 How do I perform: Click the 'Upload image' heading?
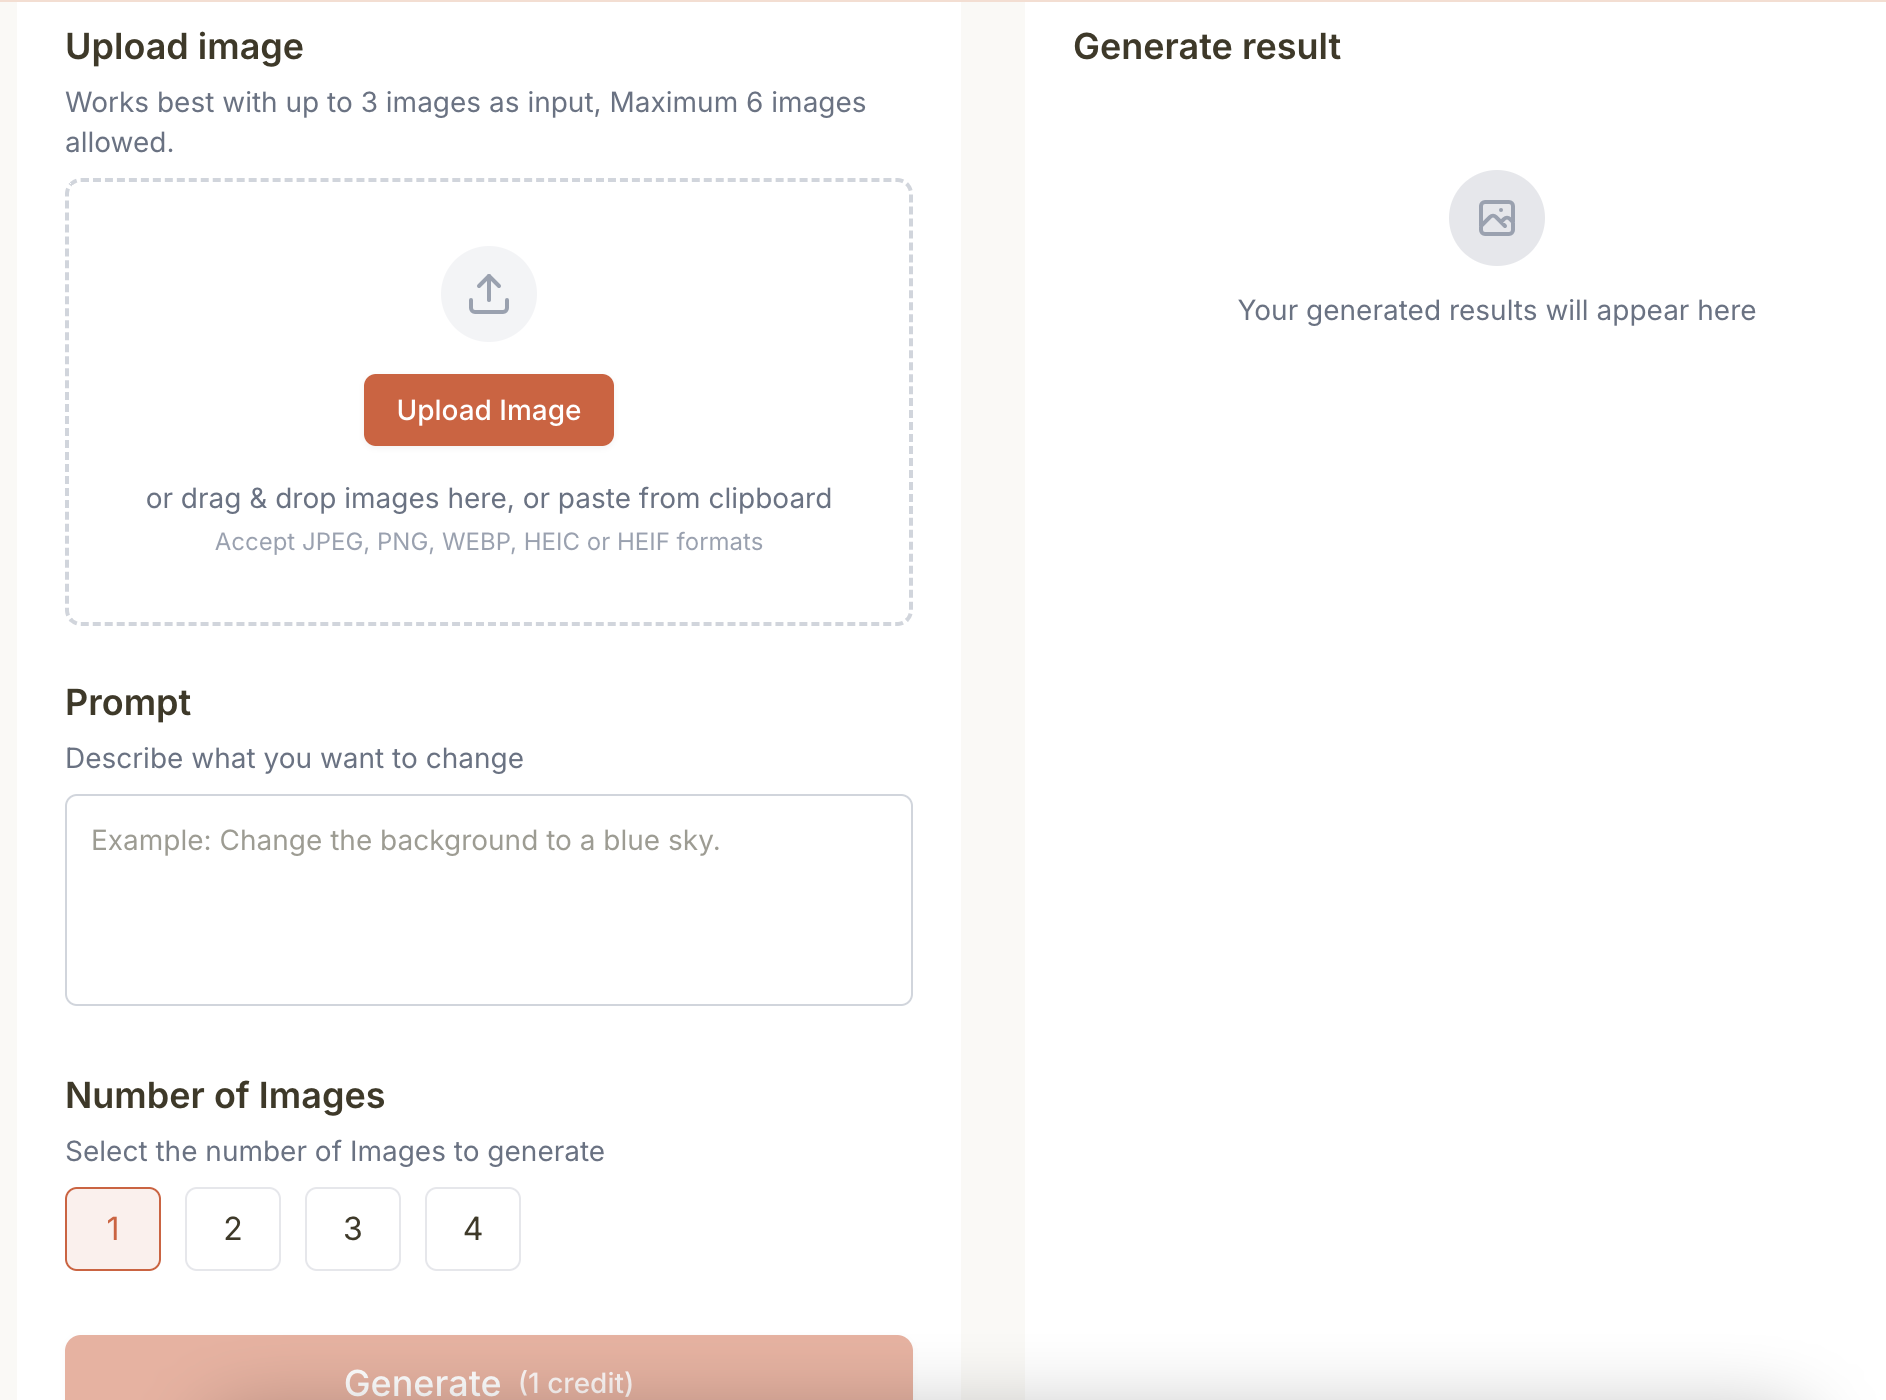point(184,47)
